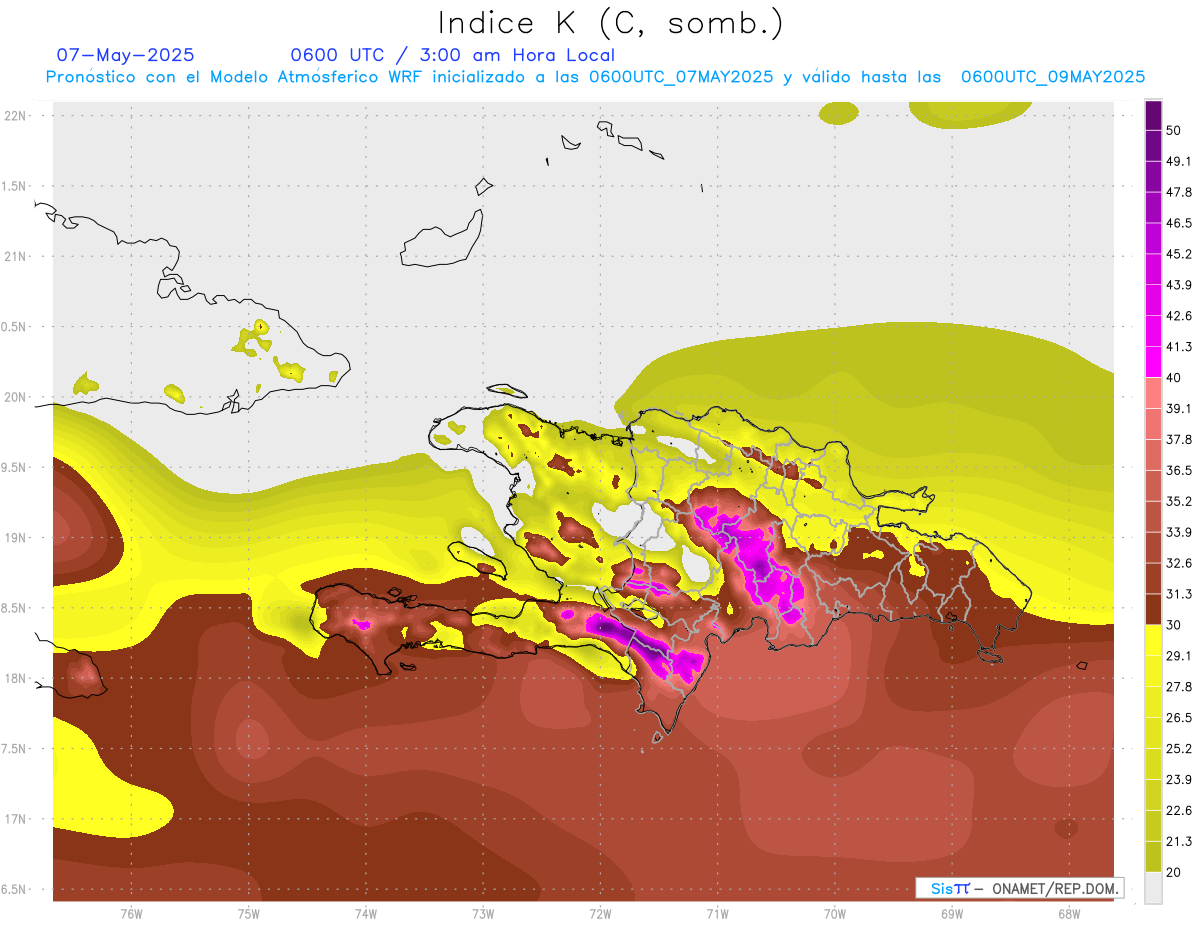Click the colorbar label "27.8"
1200x927 pixels.
[1179, 686]
